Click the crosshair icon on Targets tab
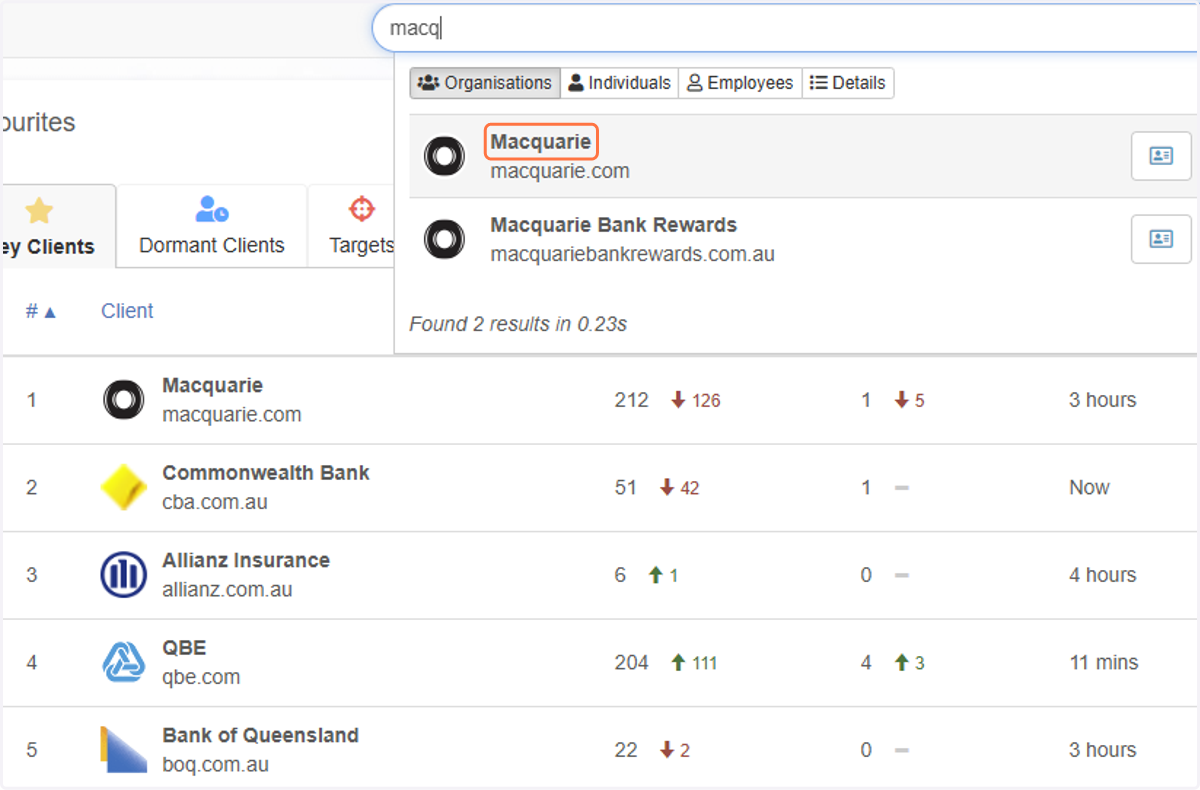Screen dimensions: 1200x790 [361, 209]
